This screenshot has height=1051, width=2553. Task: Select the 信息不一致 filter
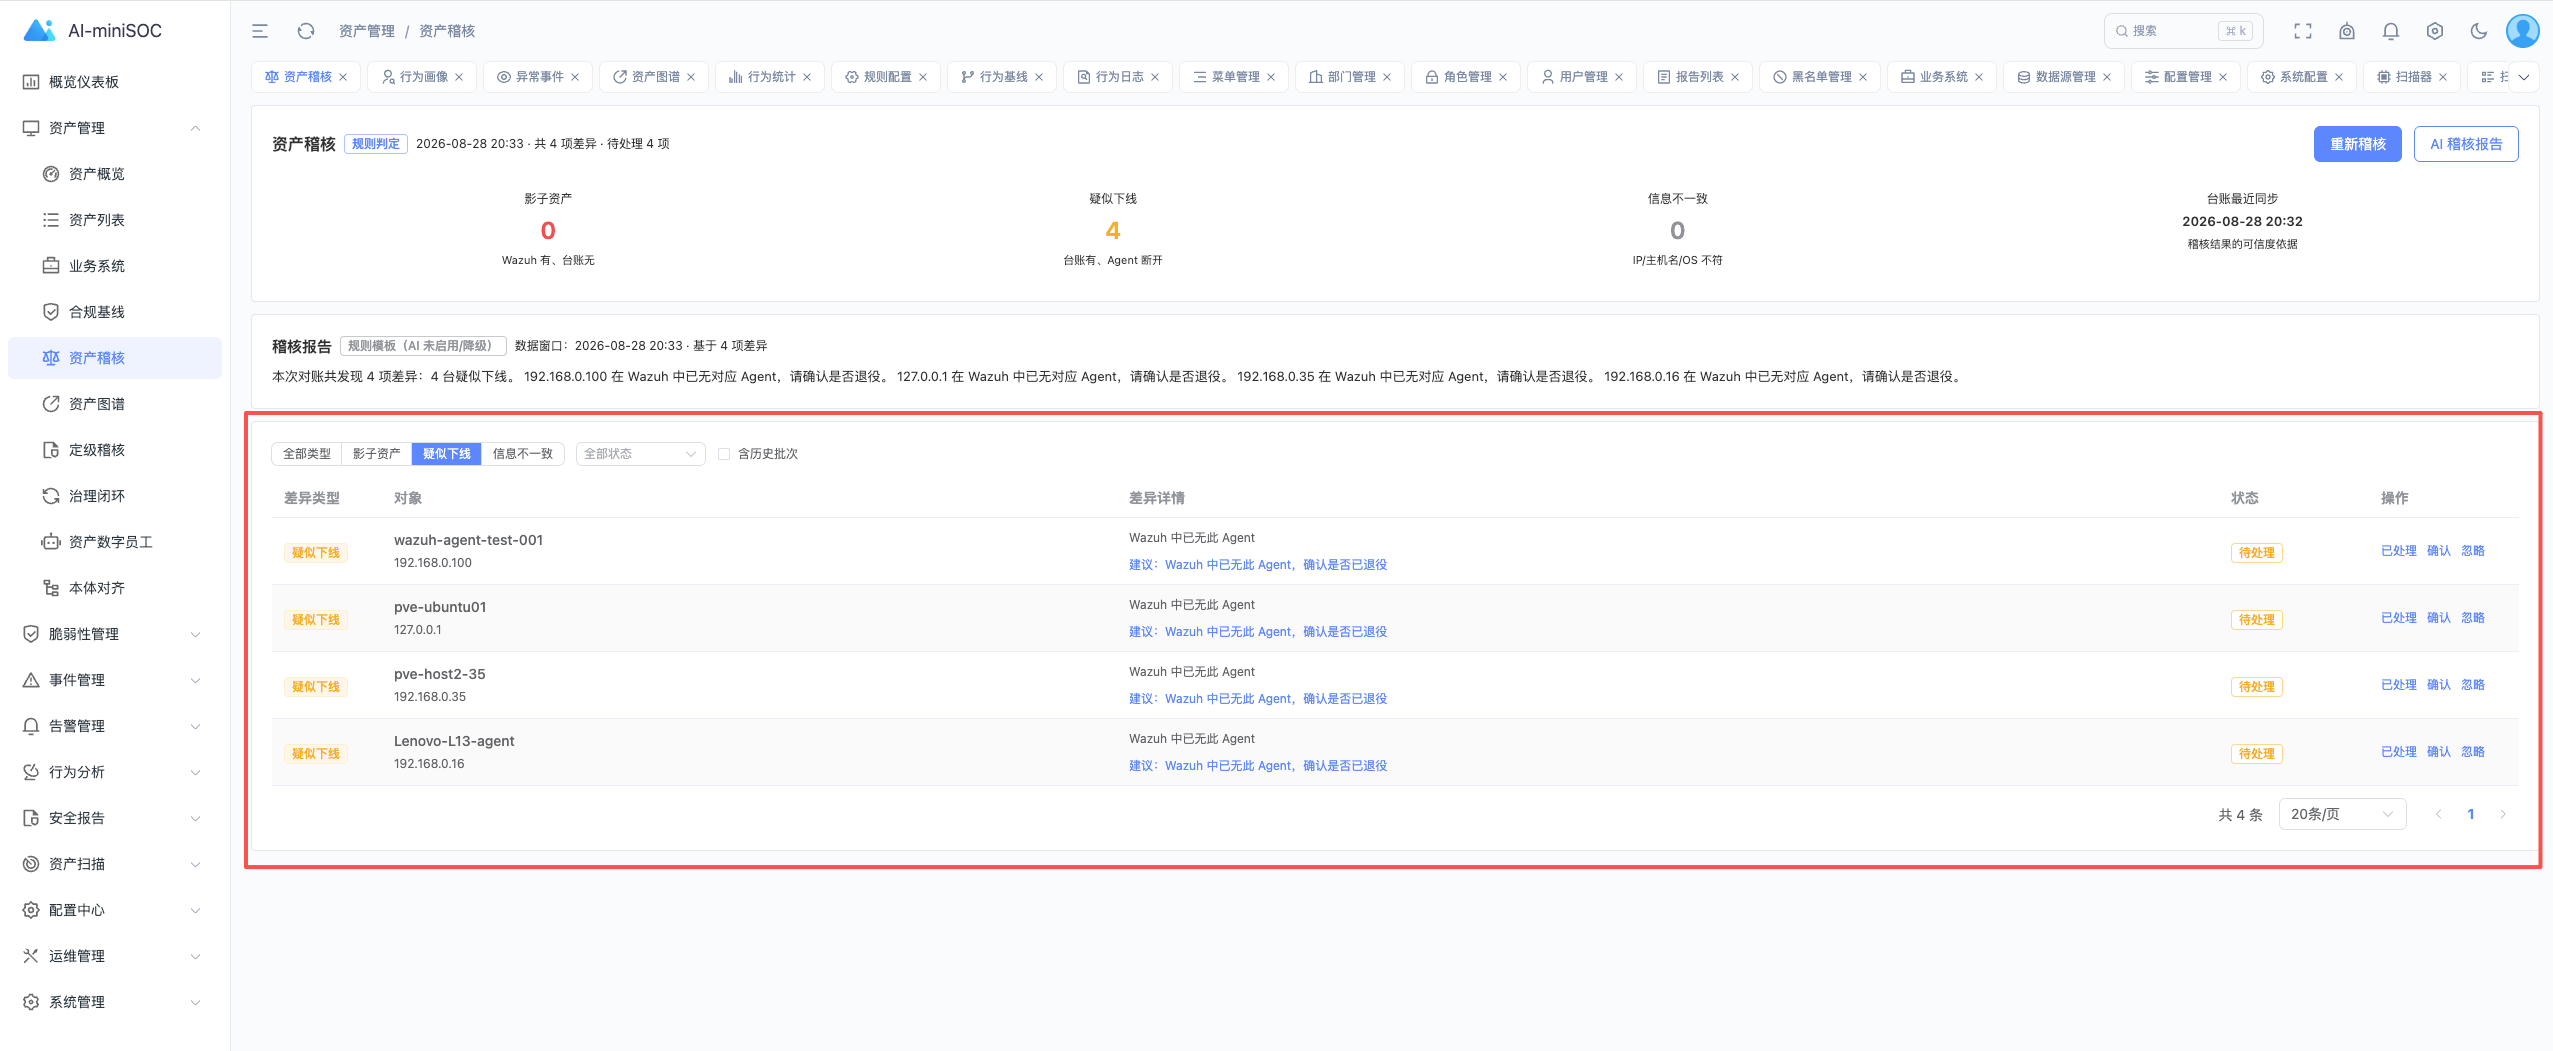(523, 454)
